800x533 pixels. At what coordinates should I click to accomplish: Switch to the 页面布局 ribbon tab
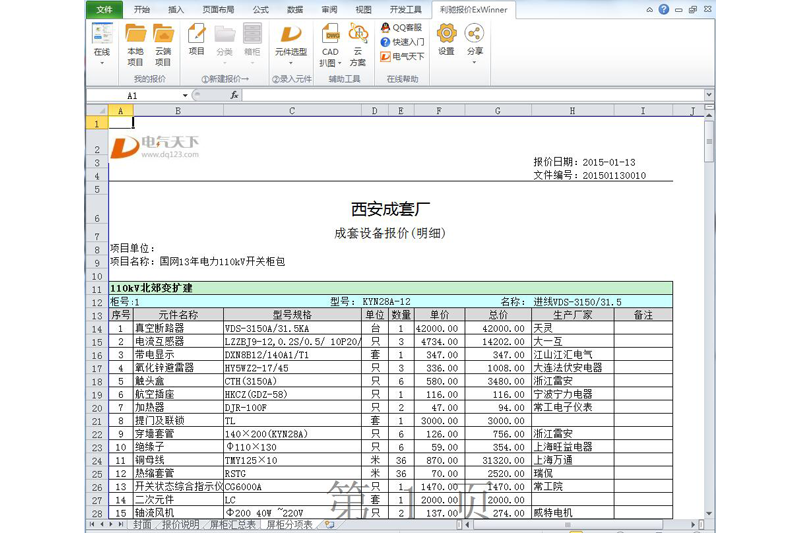click(x=218, y=9)
